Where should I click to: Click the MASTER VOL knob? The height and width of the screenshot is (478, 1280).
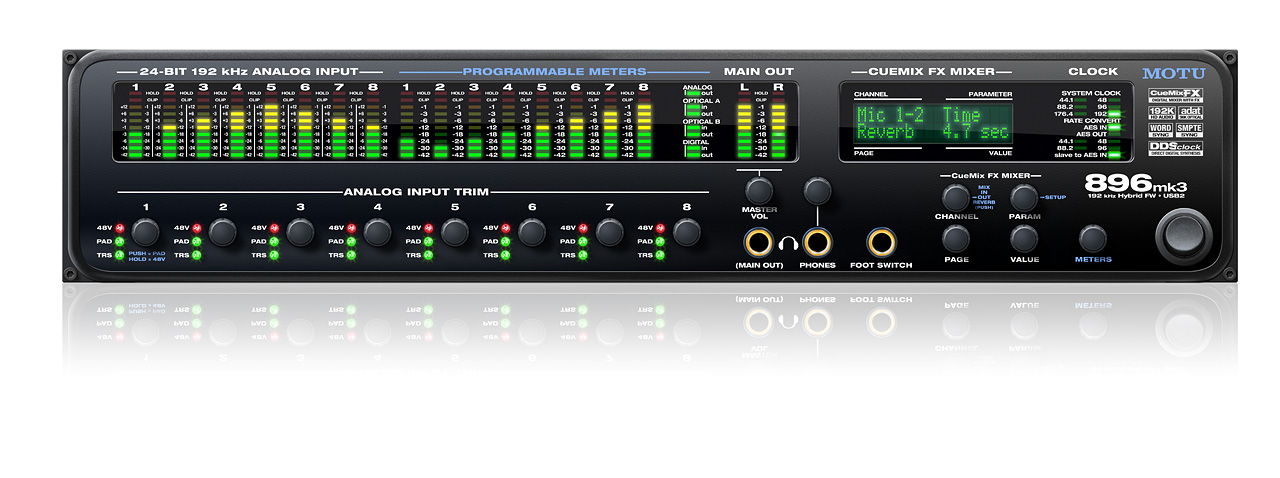(x=759, y=190)
